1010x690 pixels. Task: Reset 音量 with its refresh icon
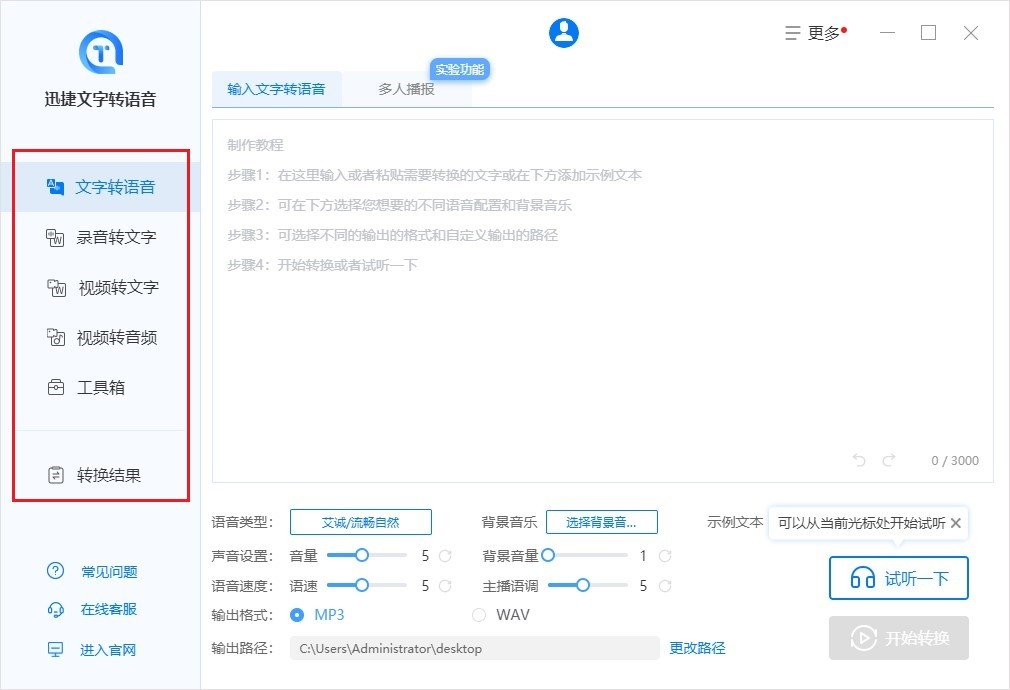[x=445, y=556]
